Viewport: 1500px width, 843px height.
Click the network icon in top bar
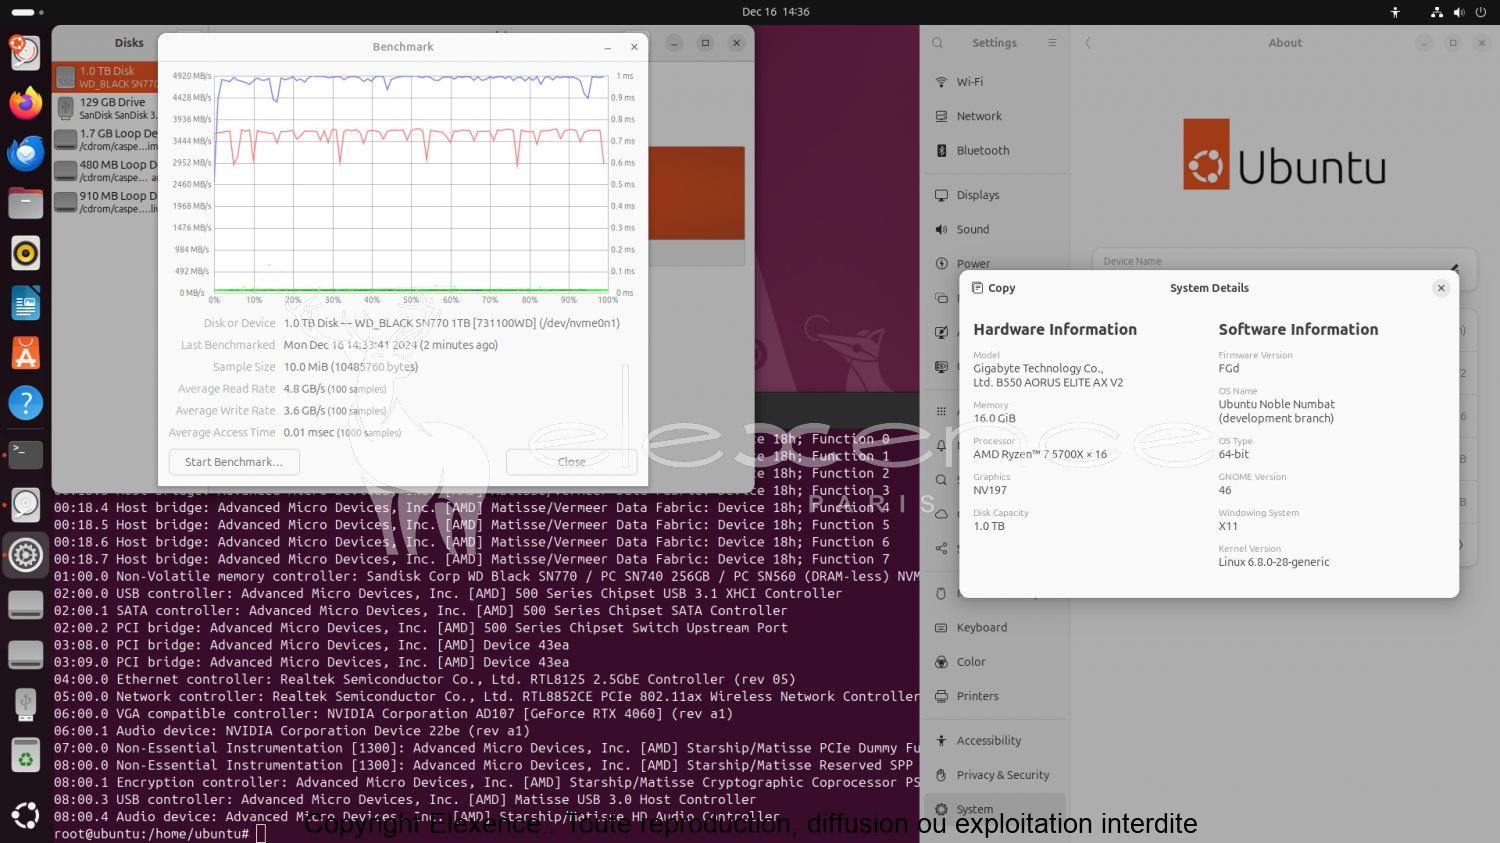[x=1437, y=12]
